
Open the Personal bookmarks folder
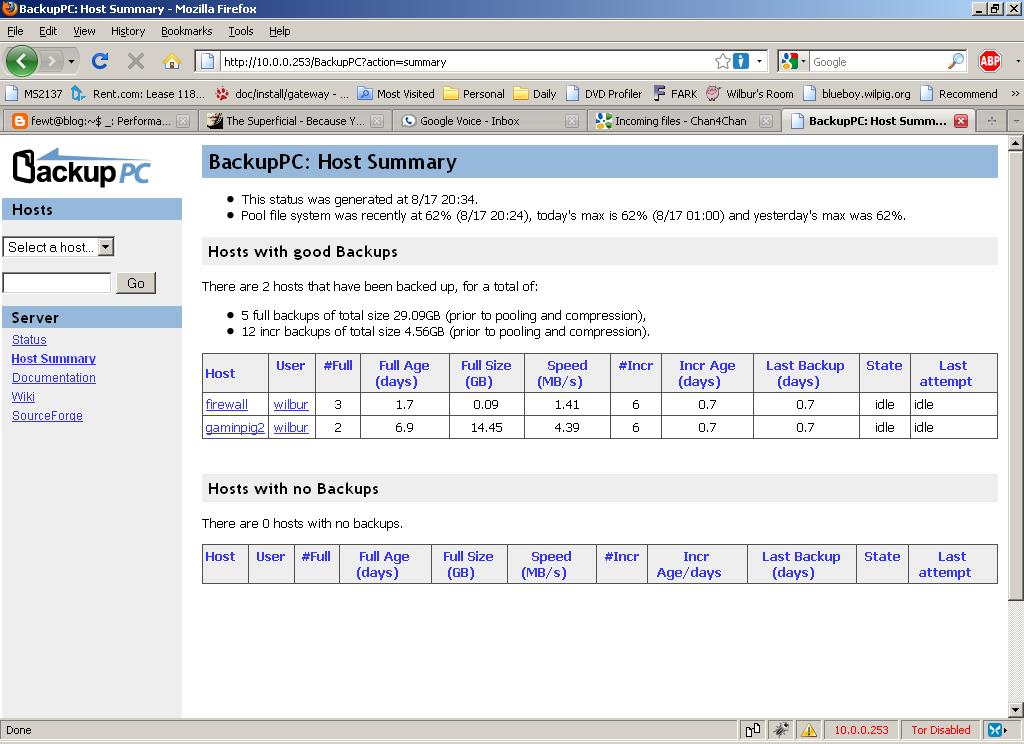[x=474, y=93]
